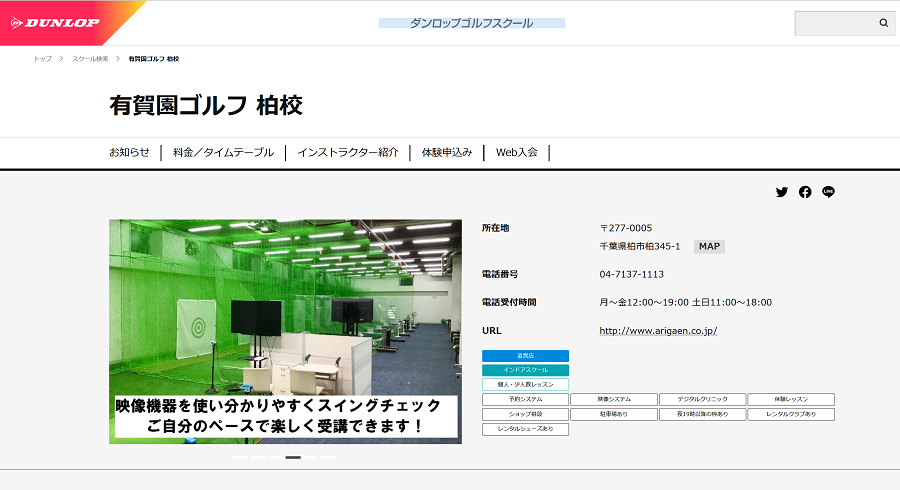This screenshot has height=490, width=900.
Task: Select the last carousel indicator
Action: (328, 457)
